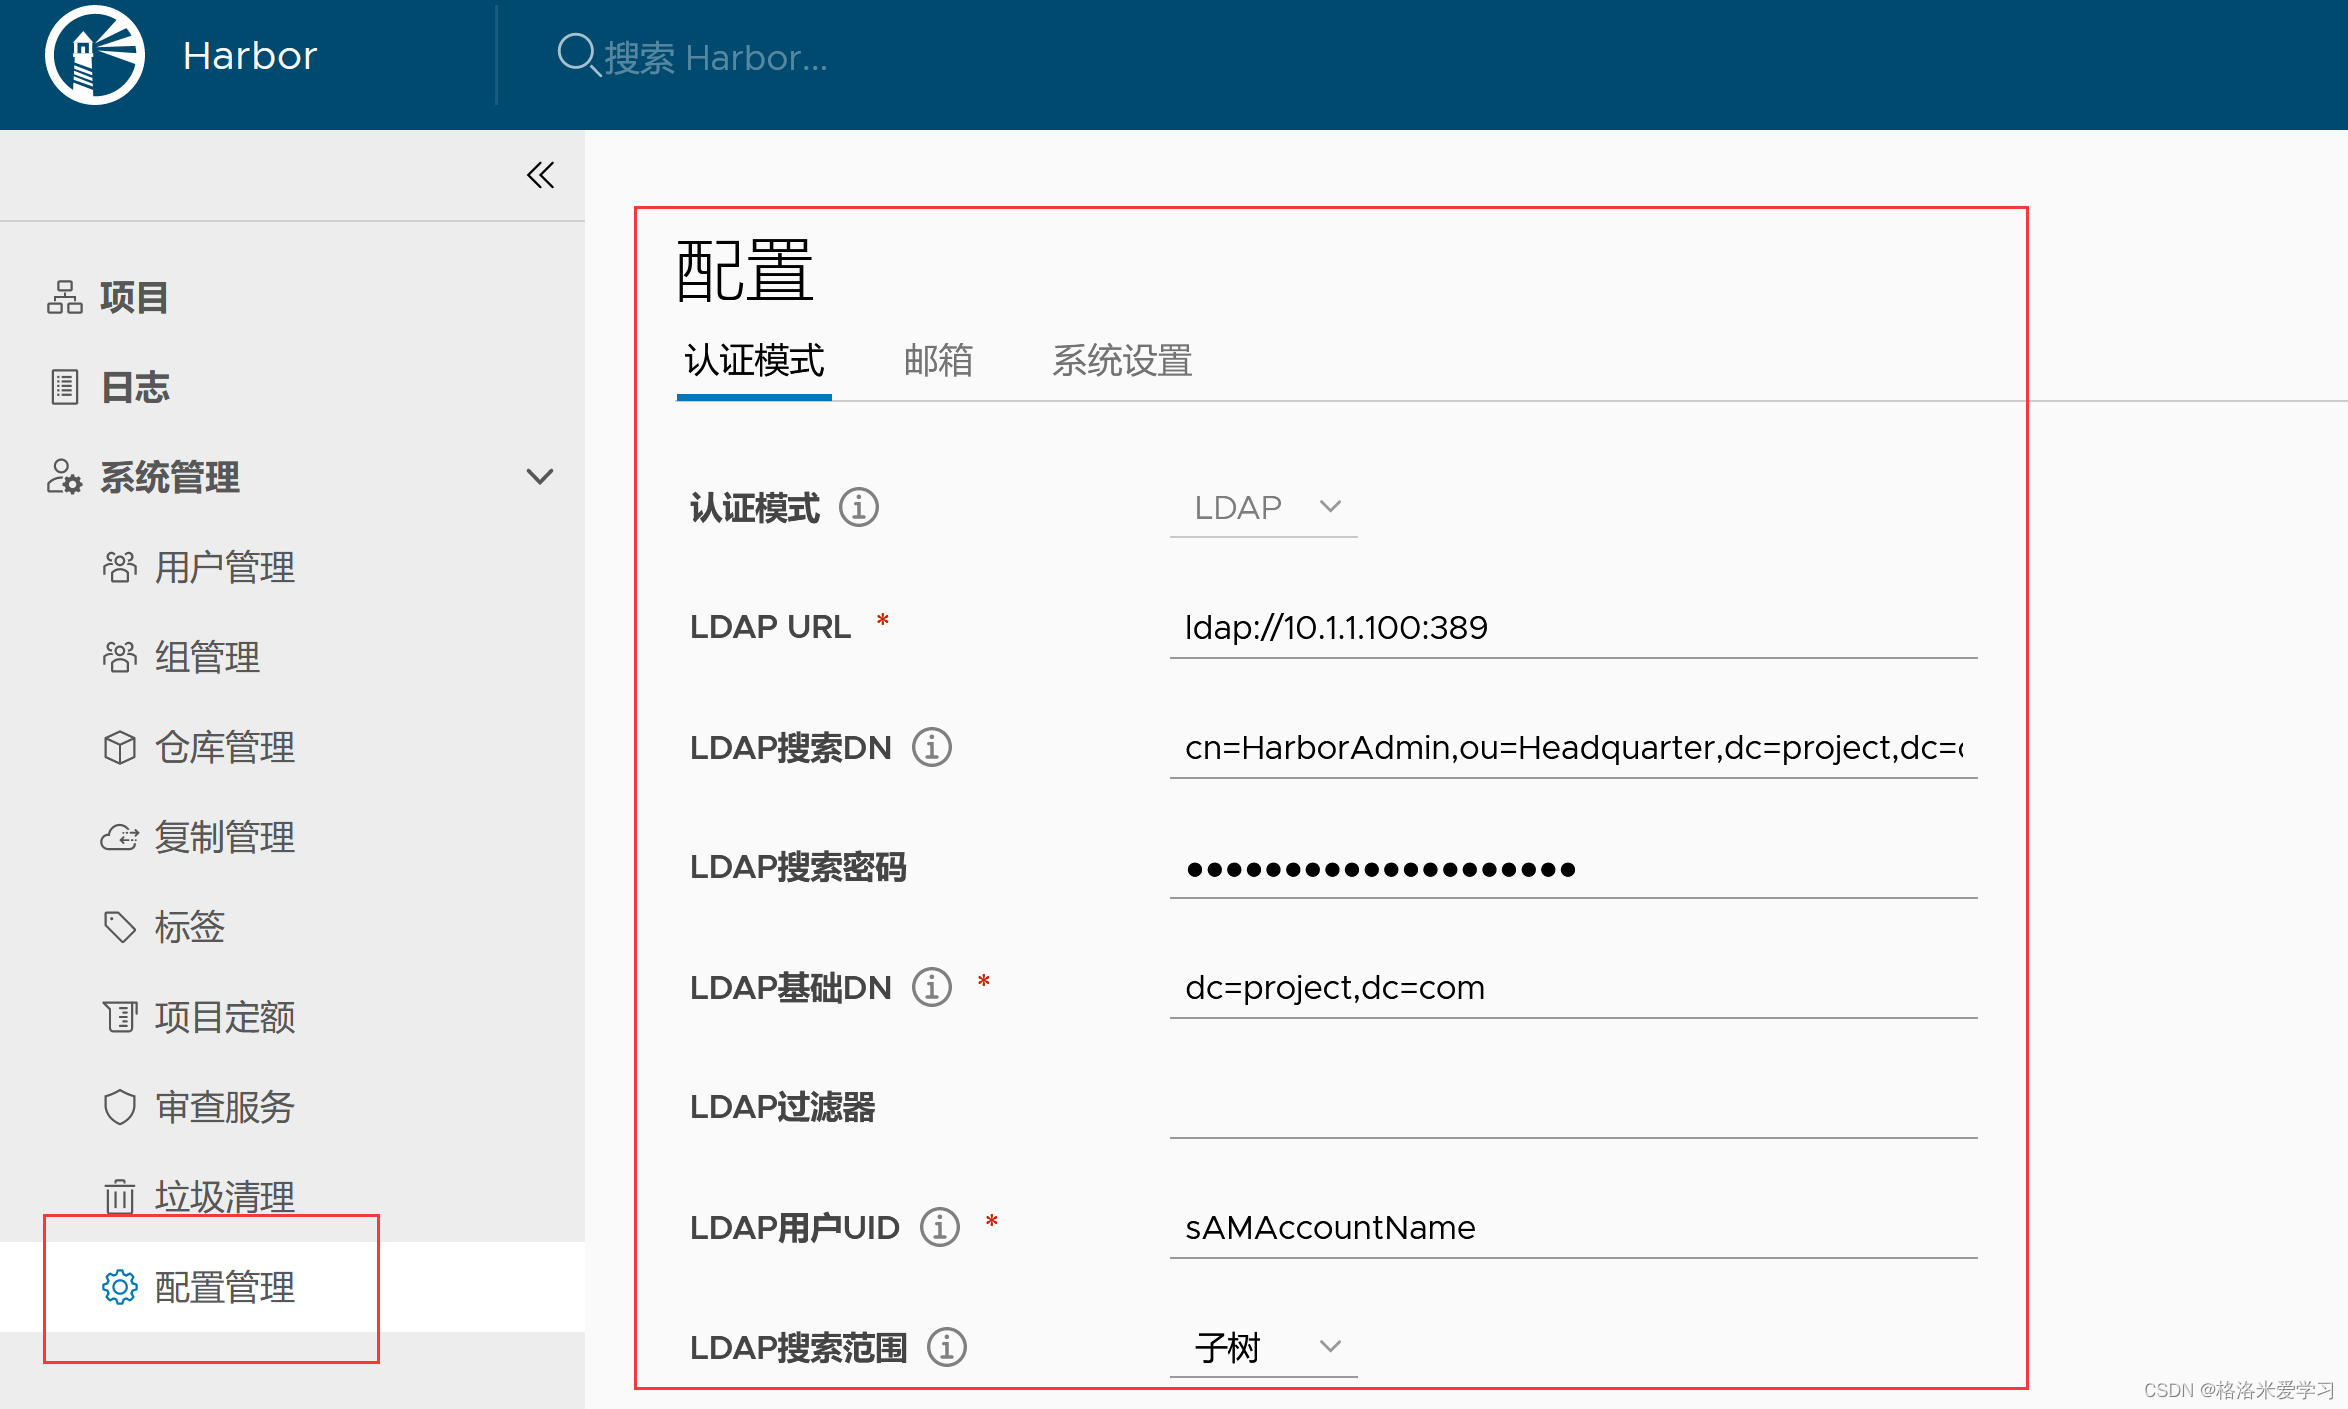Show info tooltip for LDAP搜索DN

[x=932, y=747]
